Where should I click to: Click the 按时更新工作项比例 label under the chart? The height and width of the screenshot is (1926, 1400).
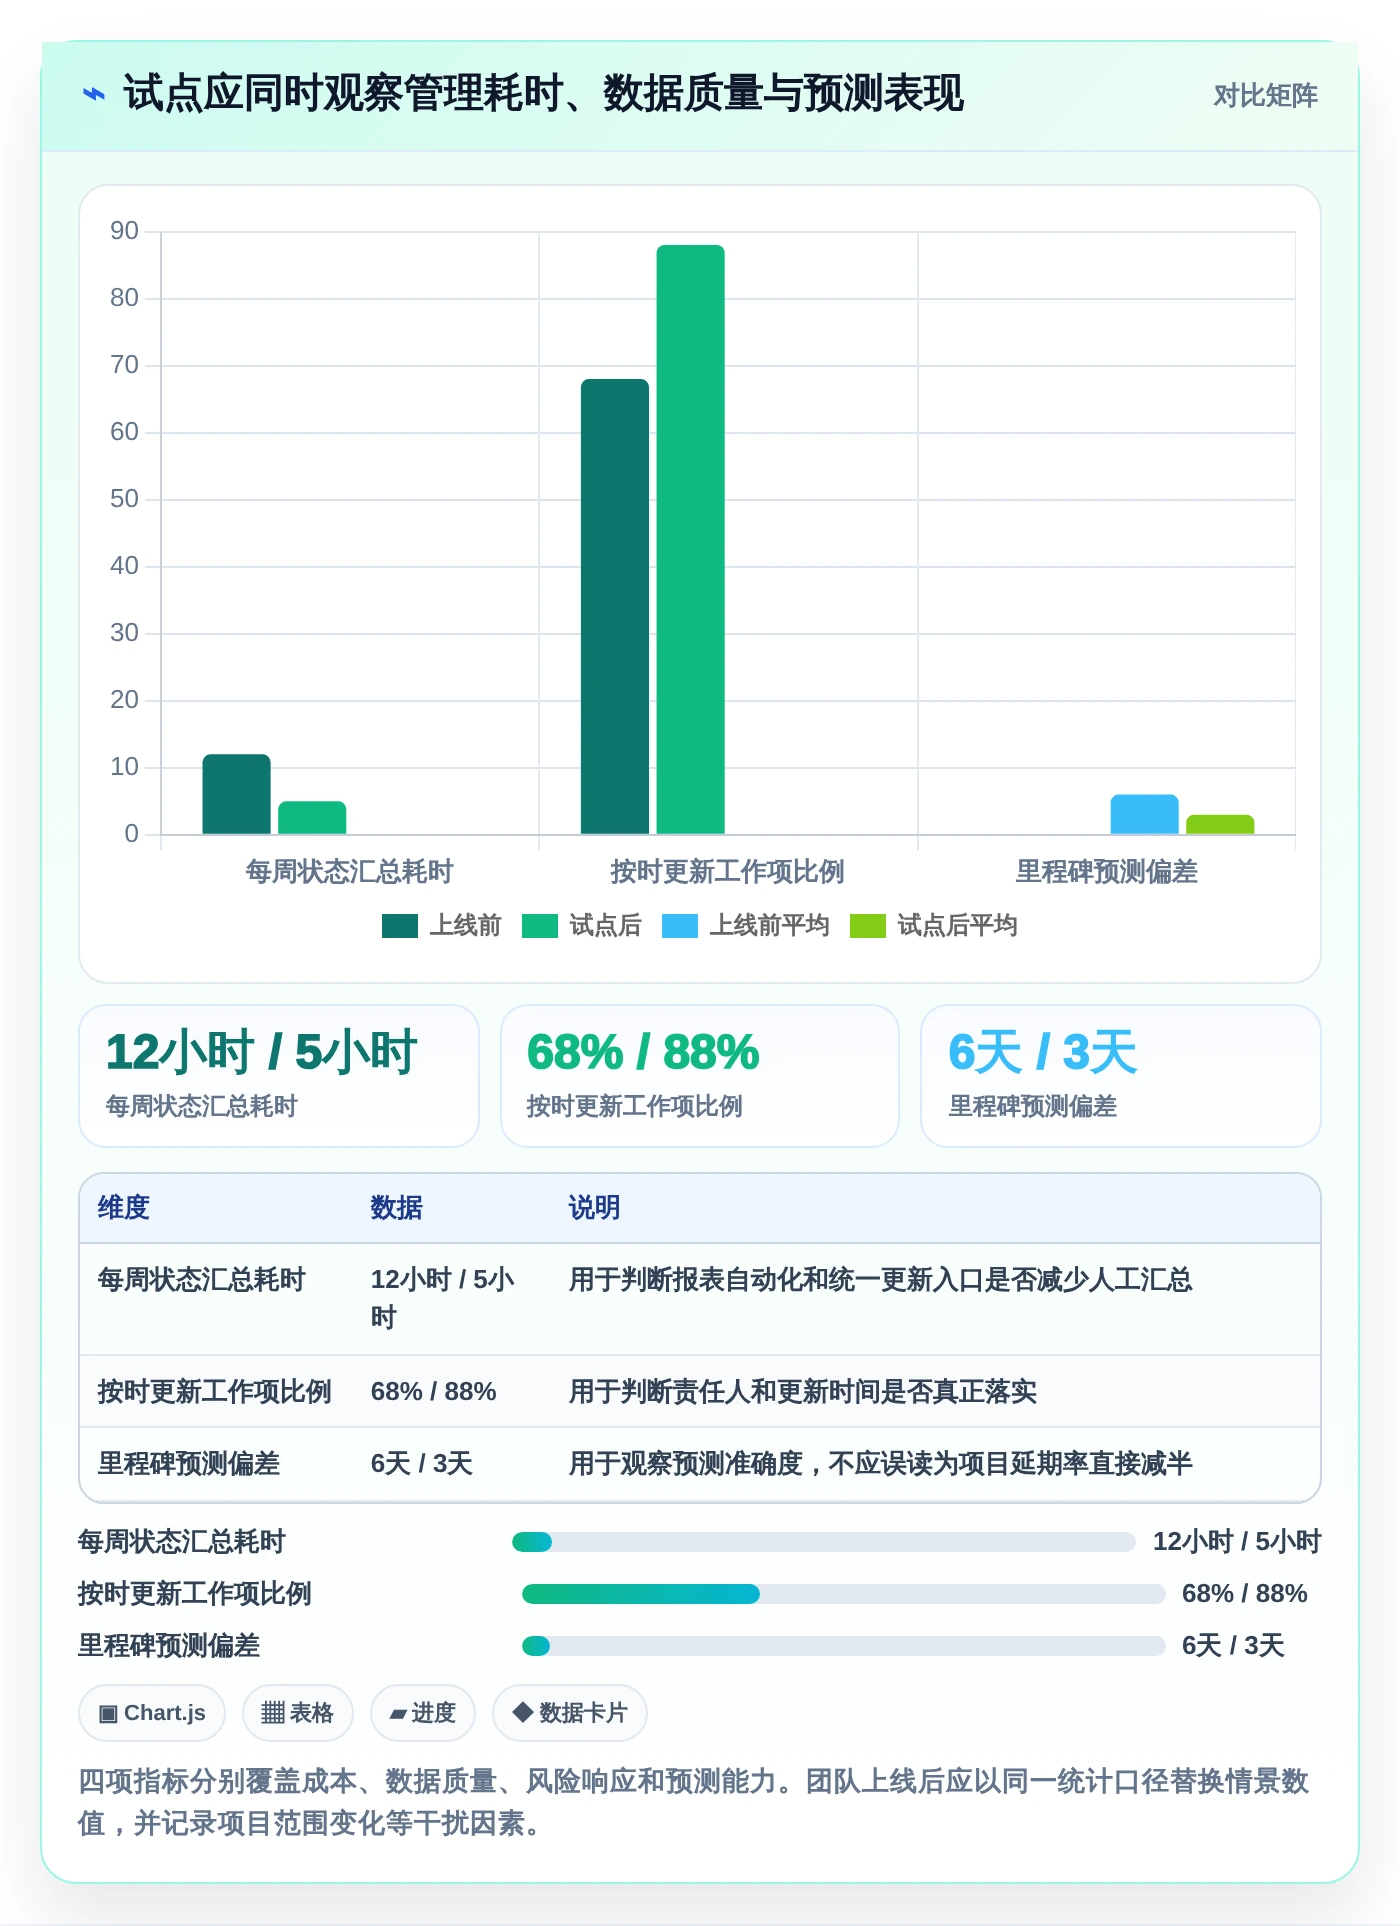click(728, 872)
